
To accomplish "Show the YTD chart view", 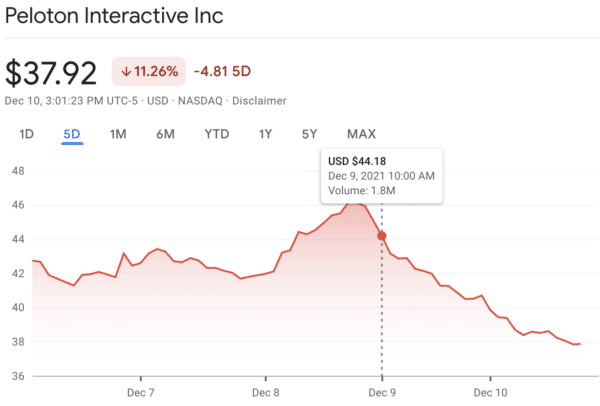I will pyautogui.click(x=217, y=134).
